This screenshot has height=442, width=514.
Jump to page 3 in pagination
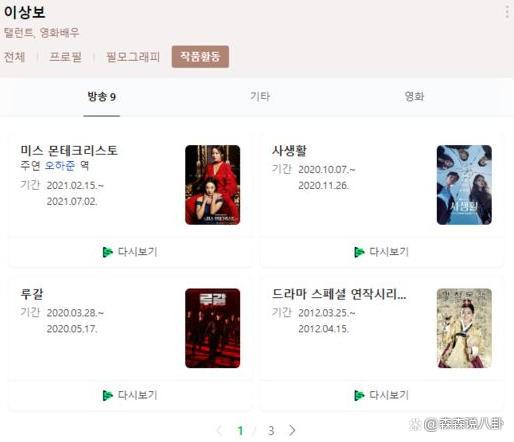(x=271, y=431)
